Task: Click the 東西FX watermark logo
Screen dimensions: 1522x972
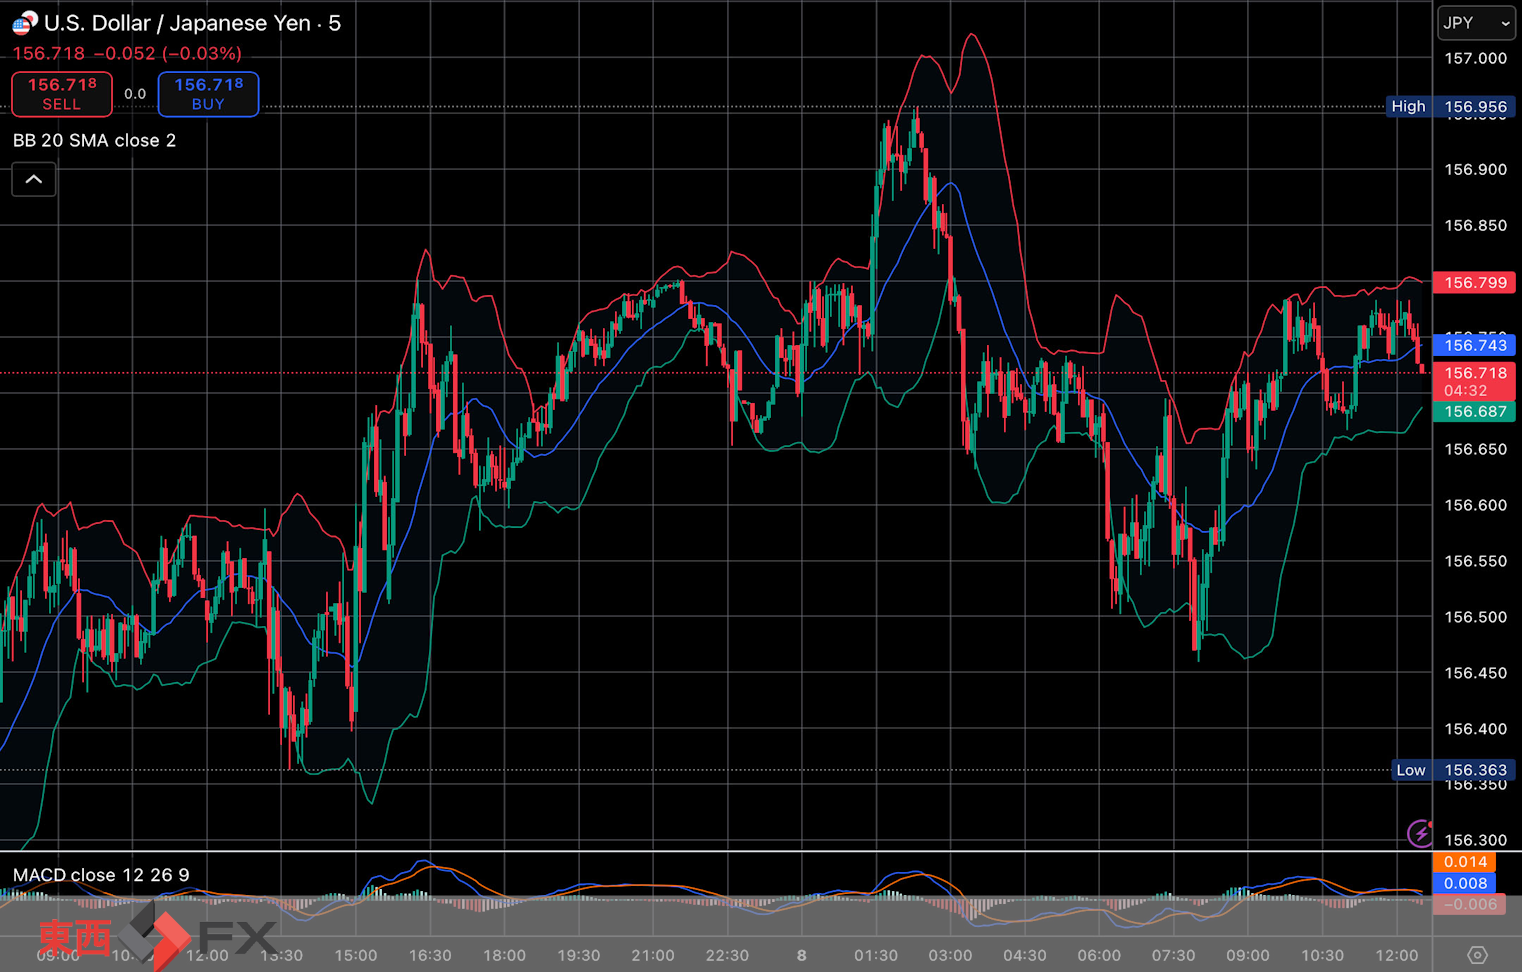Action: point(156,937)
